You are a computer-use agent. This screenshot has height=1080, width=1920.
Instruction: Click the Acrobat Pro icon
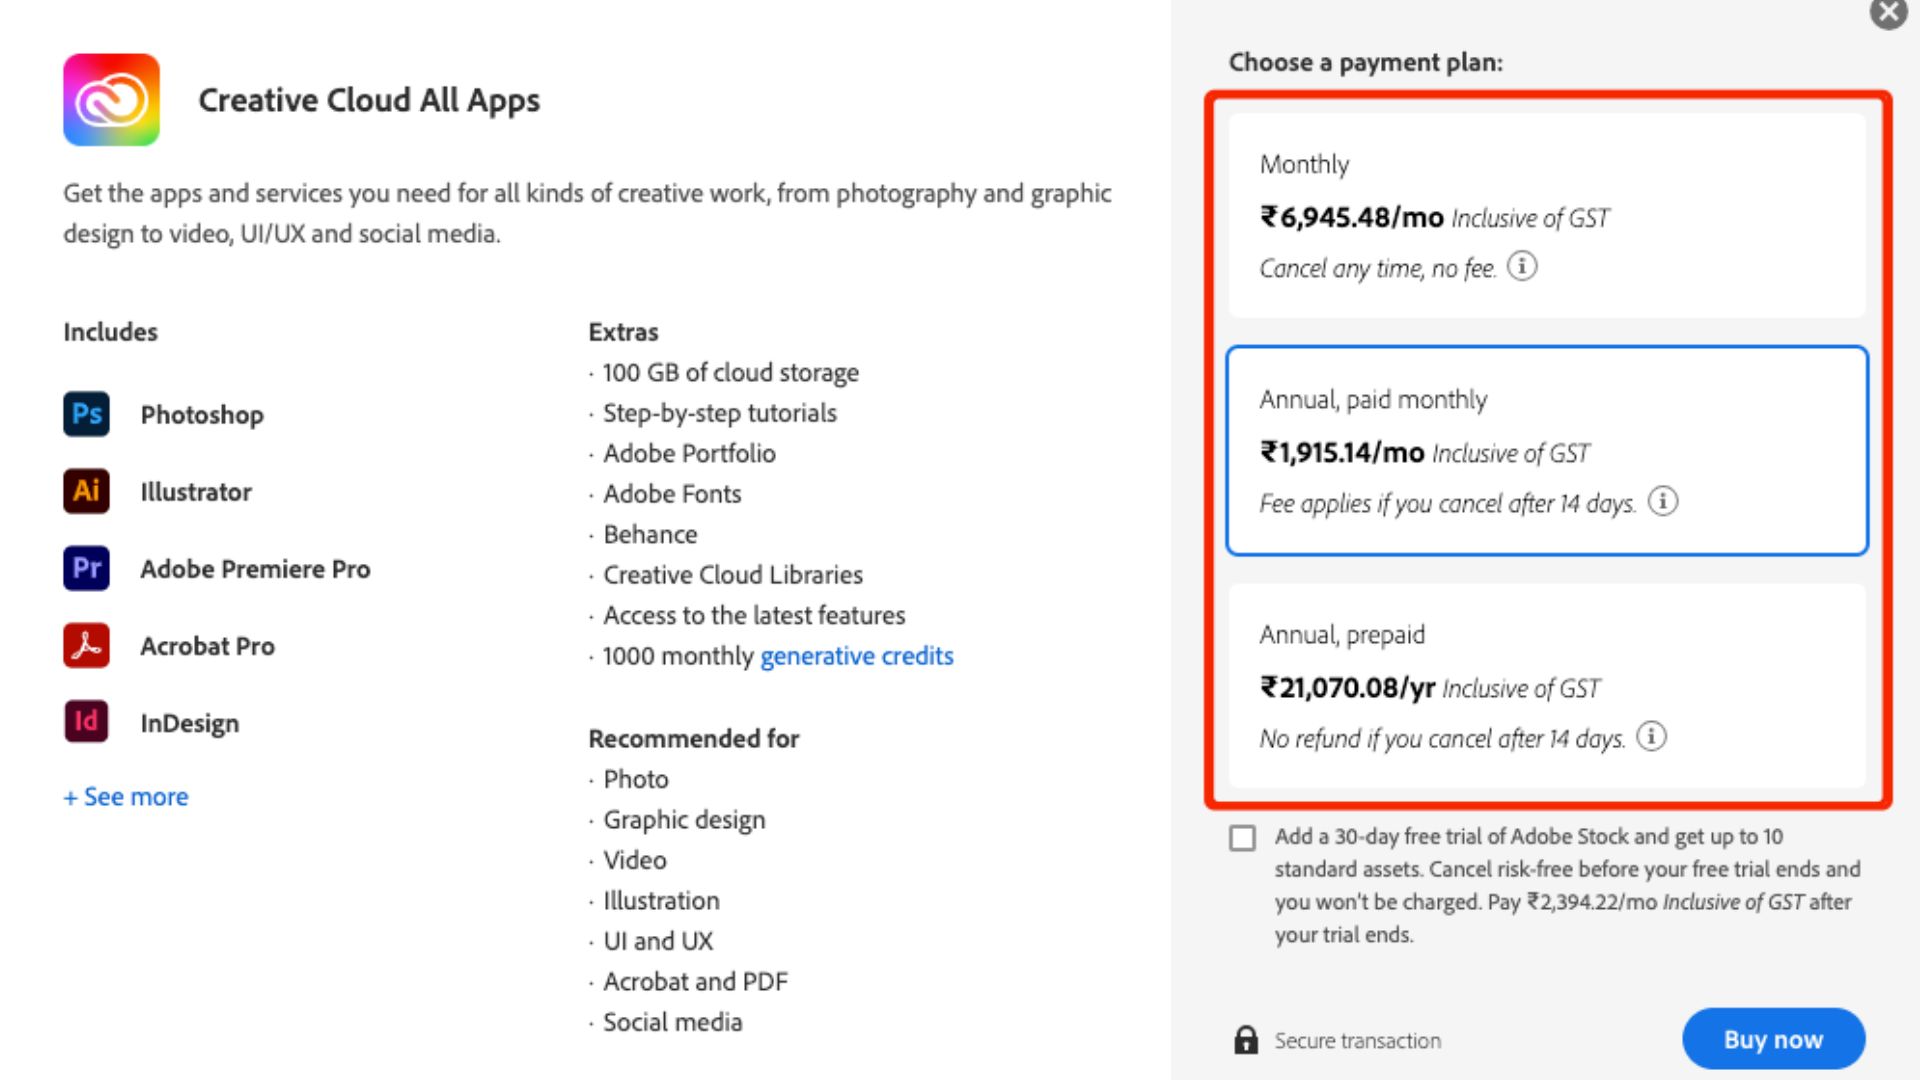[x=86, y=645]
